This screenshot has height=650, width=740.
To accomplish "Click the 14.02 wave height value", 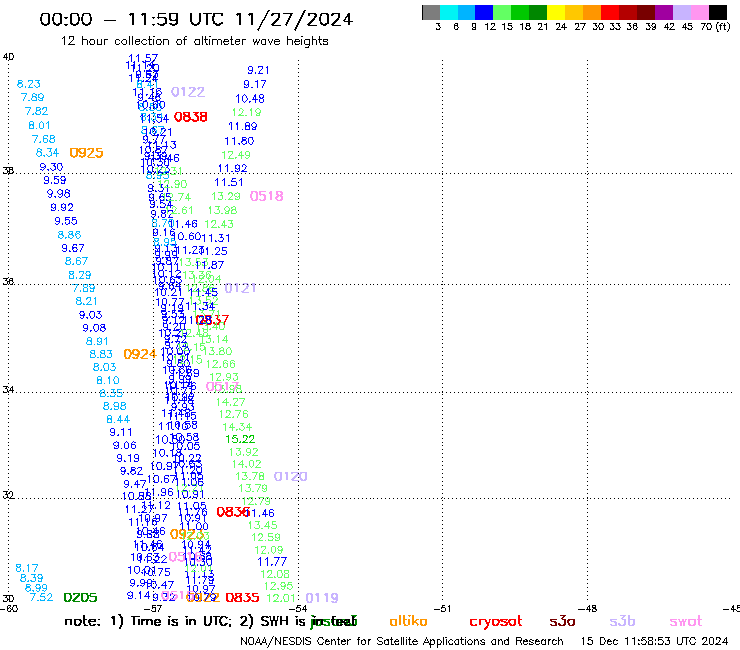I will coord(247,464).
